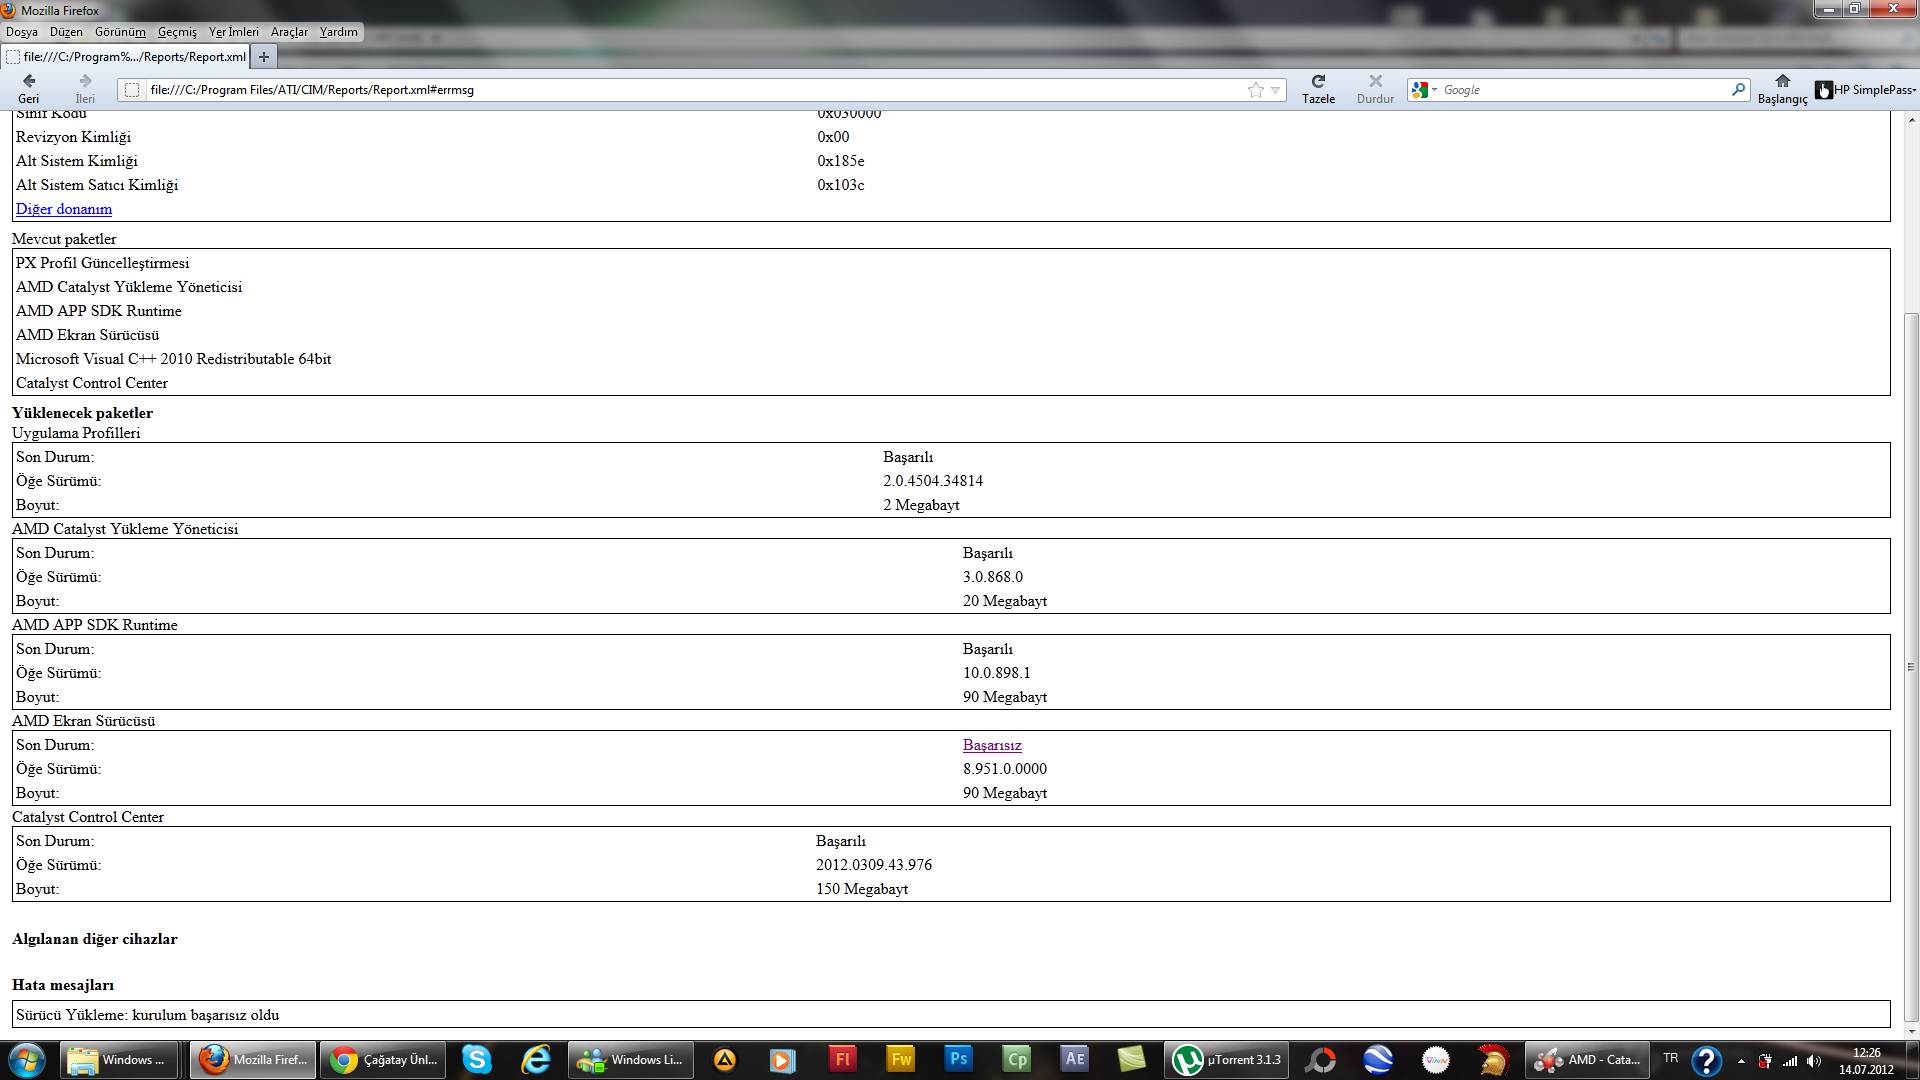Open the Geçmiş menu
1920x1080 pixels.
tap(177, 32)
